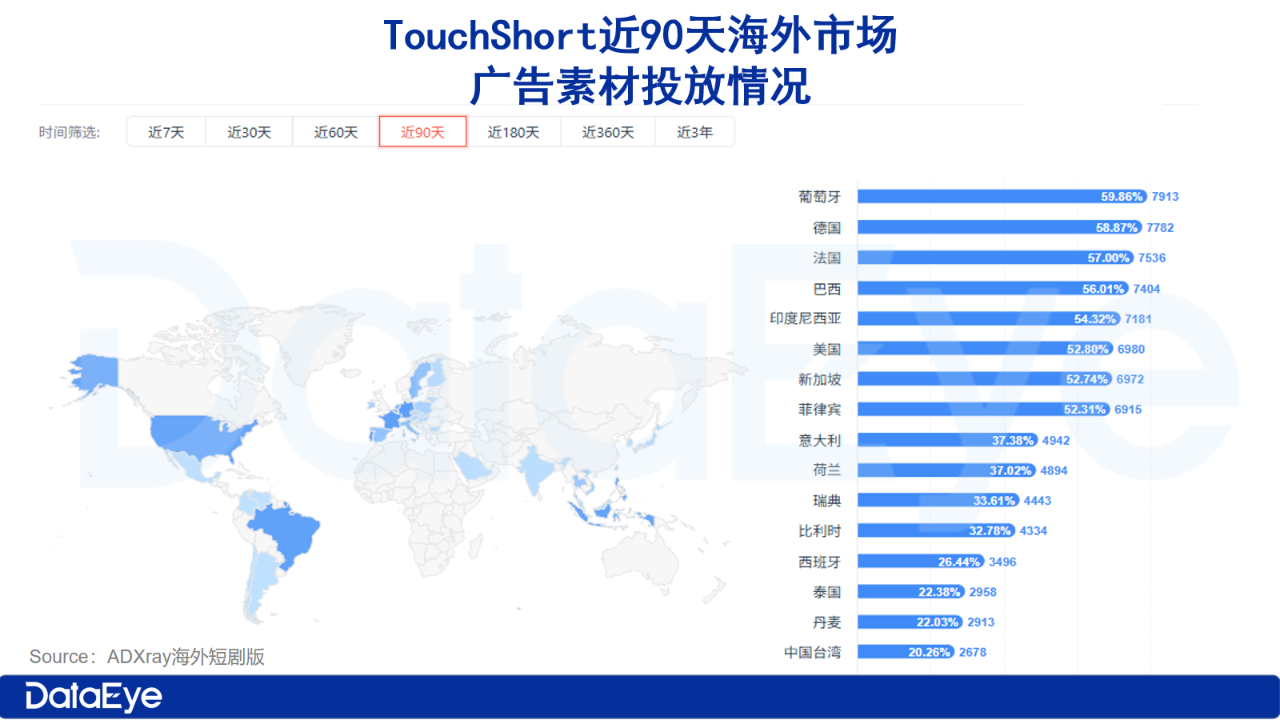Click the value 2678 beside 中国台湾

click(973, 653)
